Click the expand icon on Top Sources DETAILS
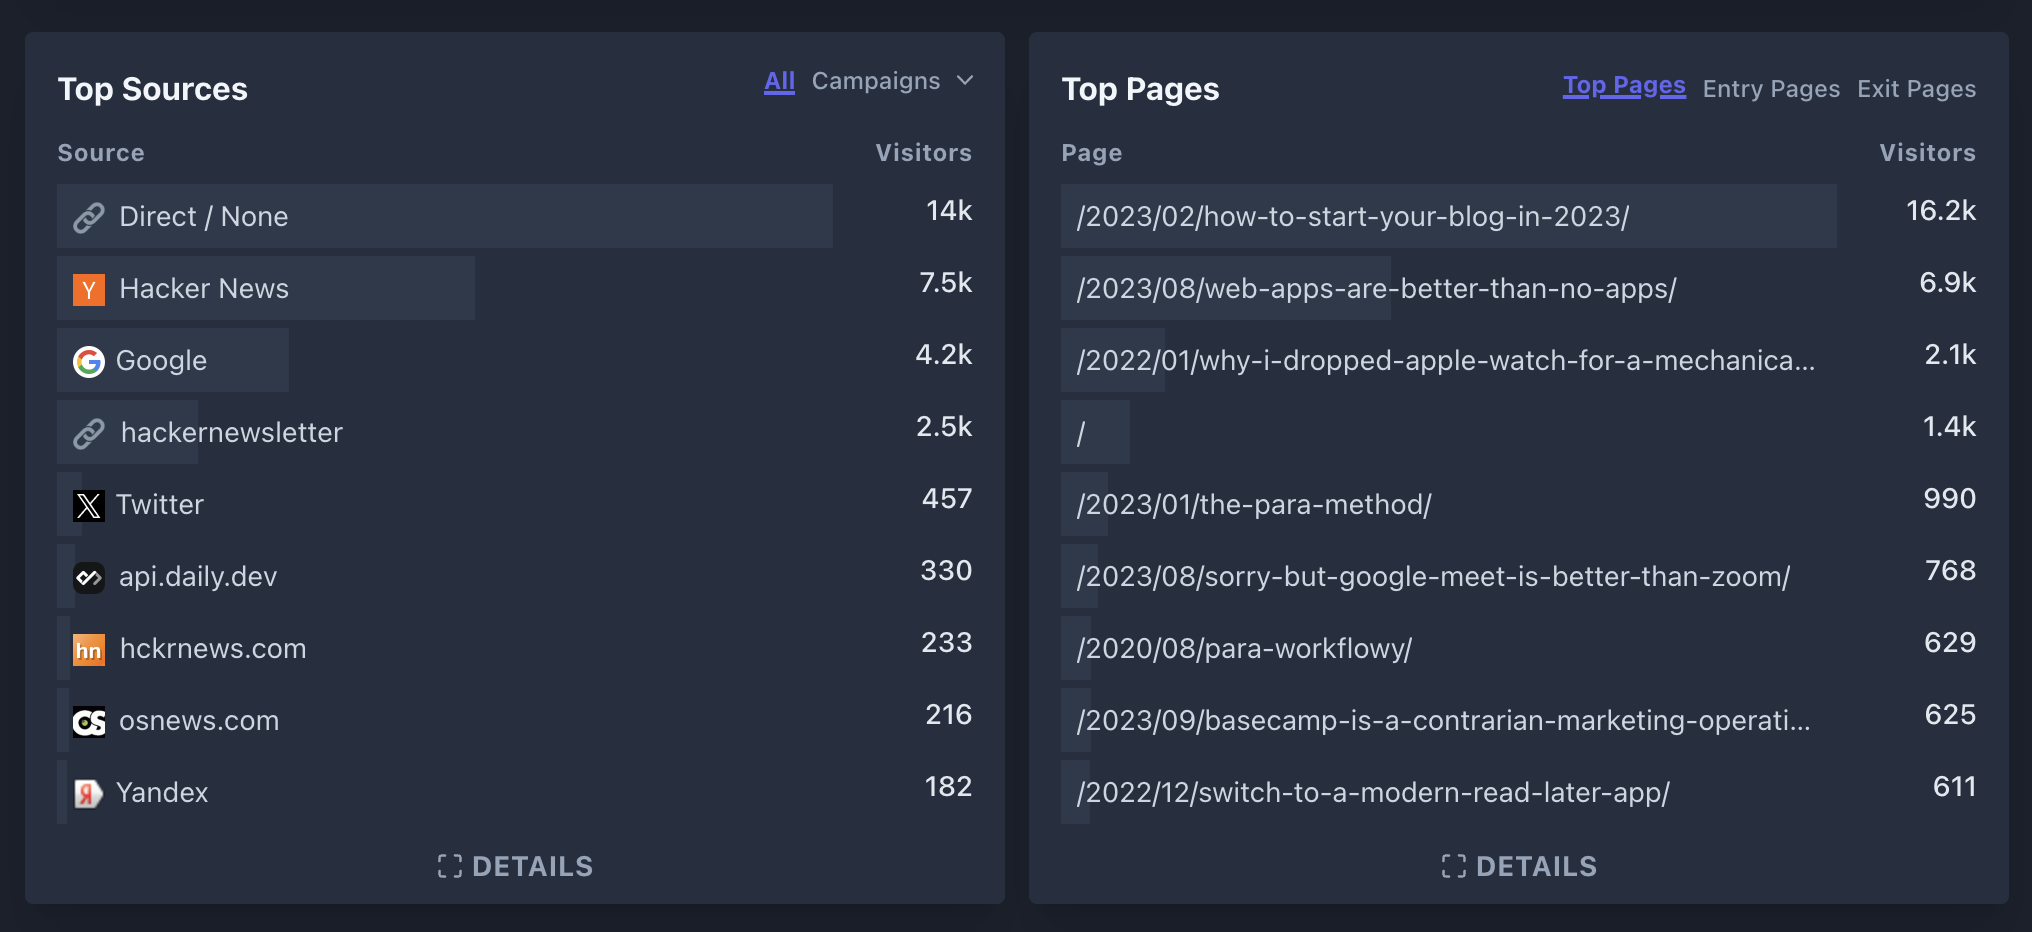Image resolution: width=2032 pixels, height=932 pixels. [449, 866]
